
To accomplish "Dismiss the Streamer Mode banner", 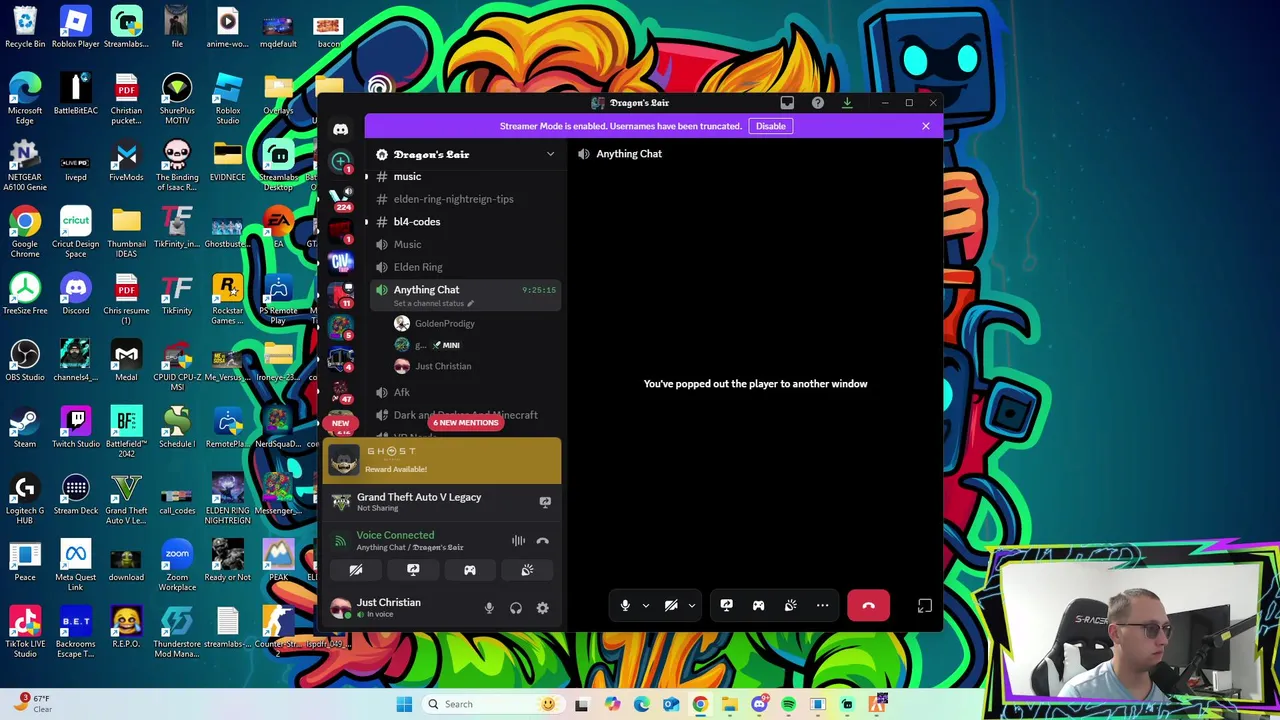I will (926, 126).
